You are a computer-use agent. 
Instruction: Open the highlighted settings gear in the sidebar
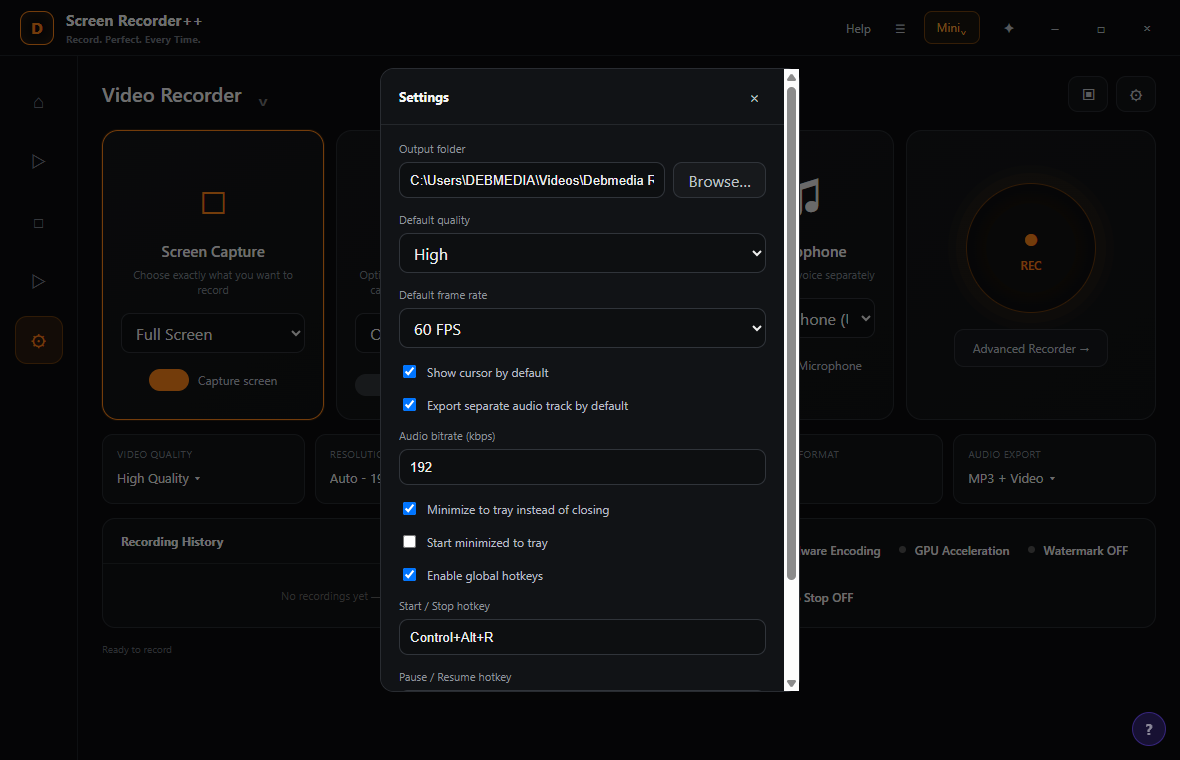coord(38,341)
